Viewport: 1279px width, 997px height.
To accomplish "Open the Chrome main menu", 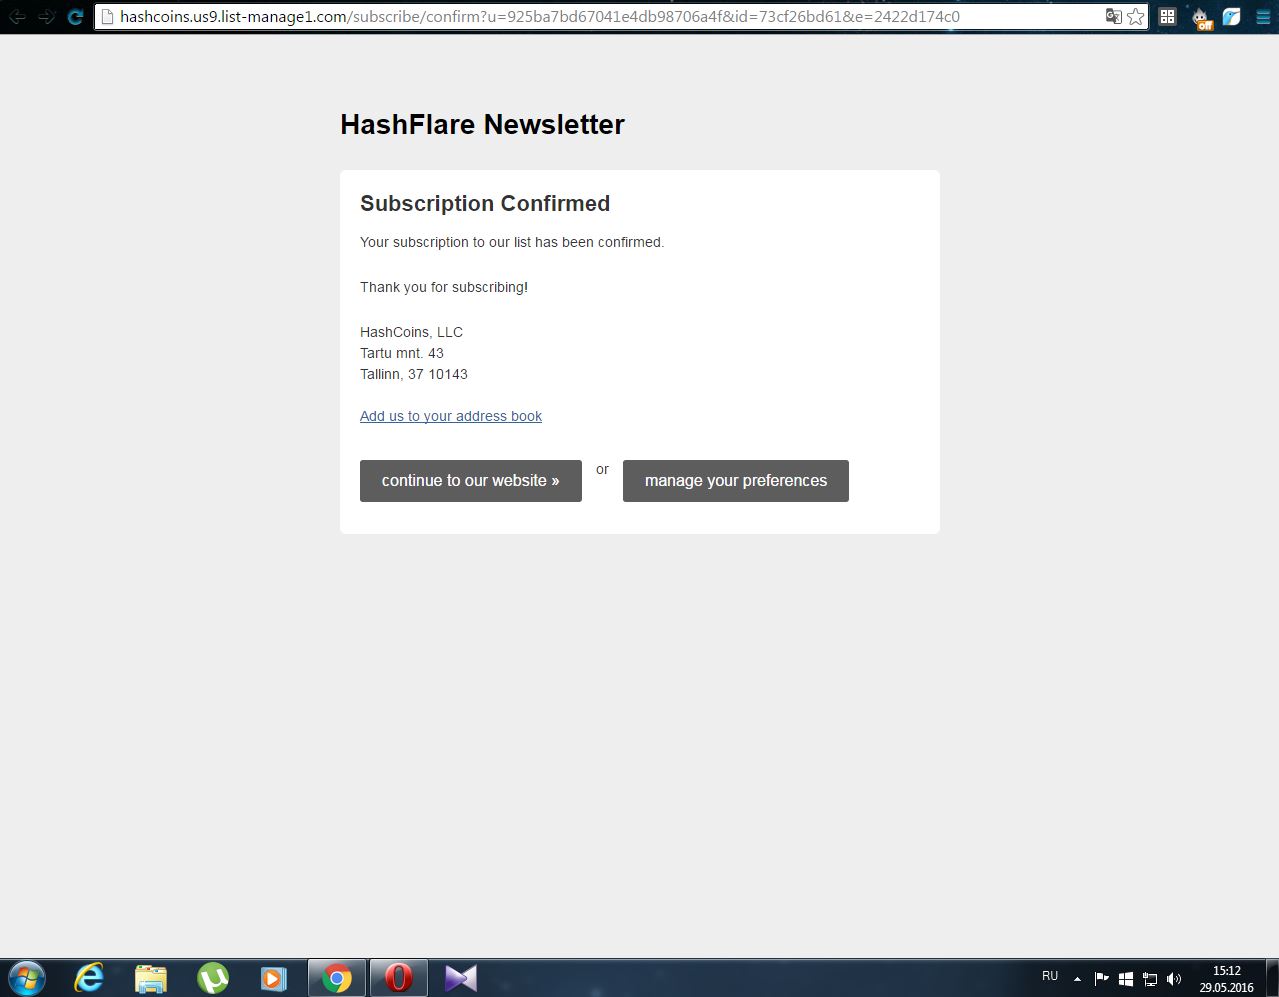I will (x=1263, y=16).
